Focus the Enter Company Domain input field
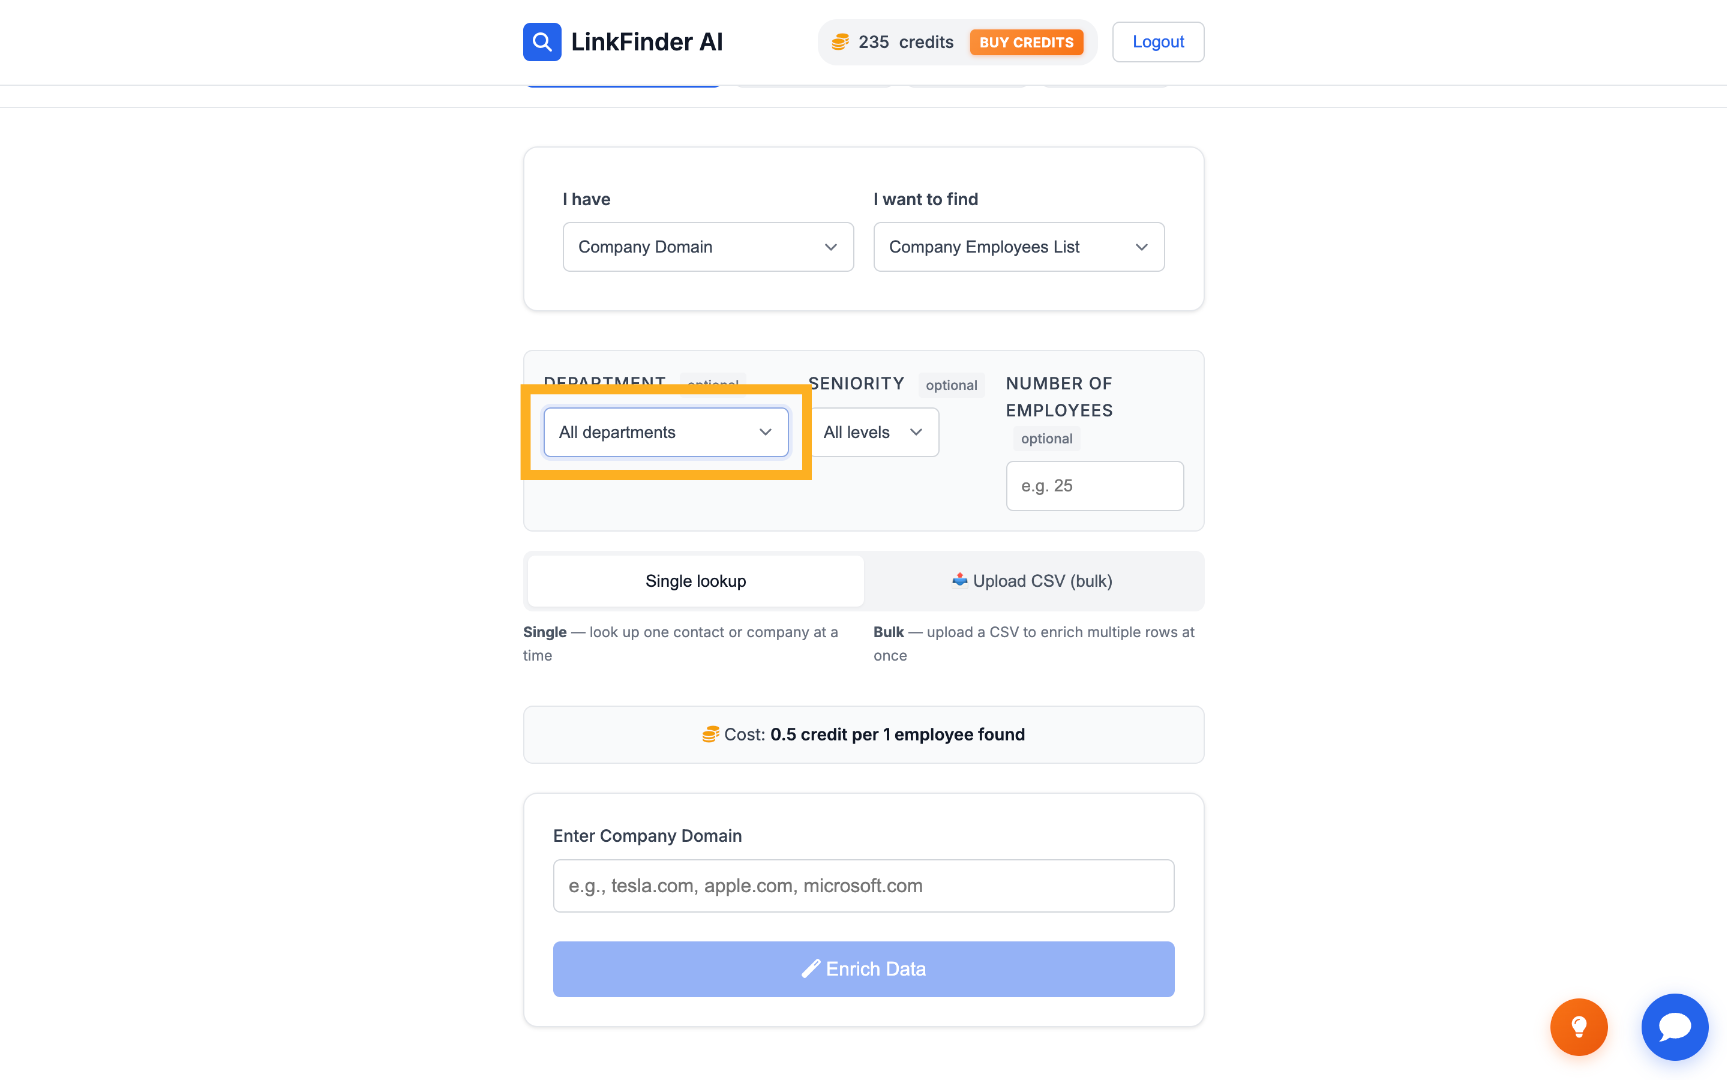 coord(864,886)
